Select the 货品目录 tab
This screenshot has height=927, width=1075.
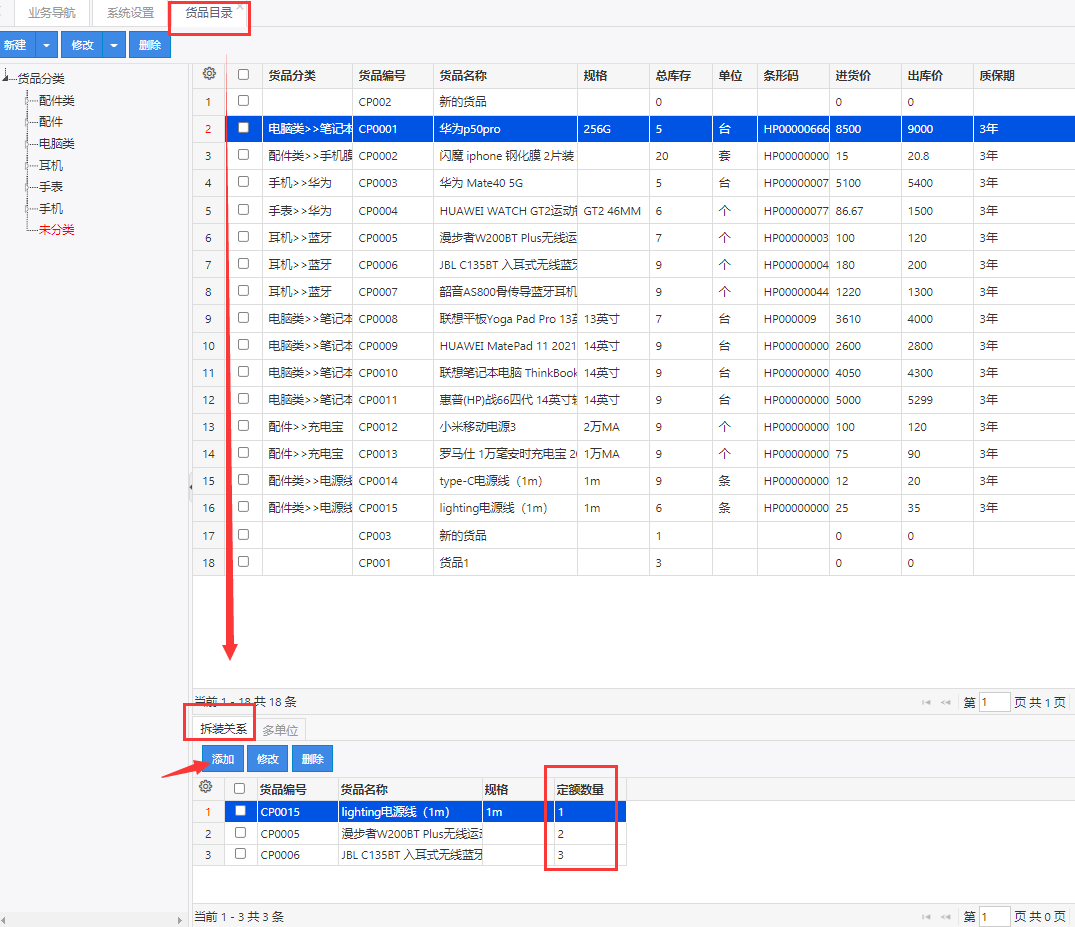click(x=209, y=13)
